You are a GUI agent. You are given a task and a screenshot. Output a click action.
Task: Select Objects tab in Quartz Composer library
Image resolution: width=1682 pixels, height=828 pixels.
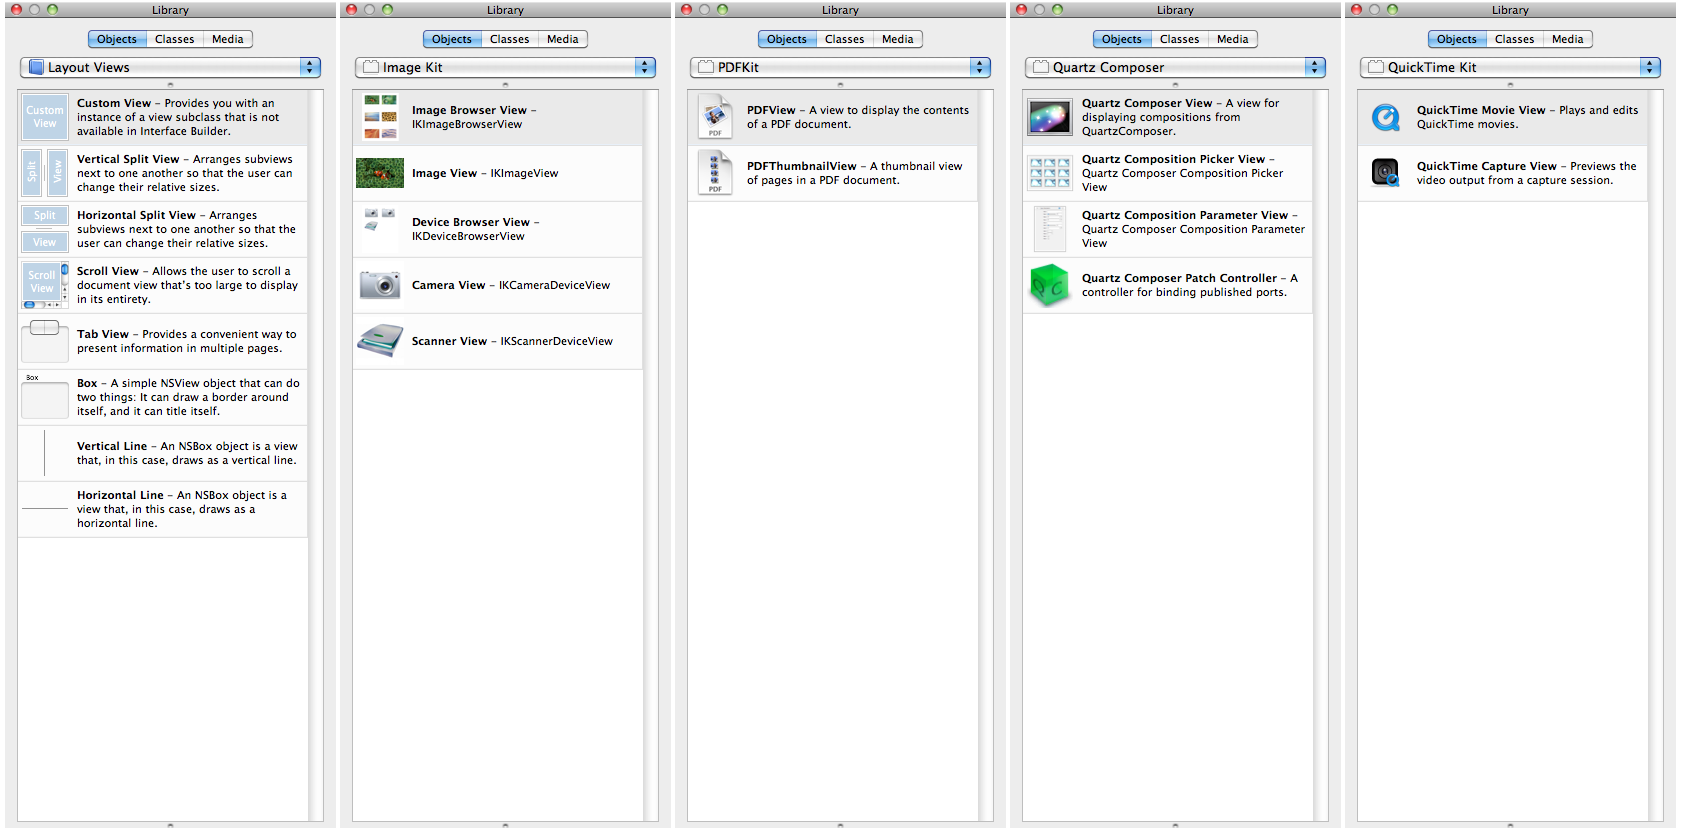tap(1121, 39)
